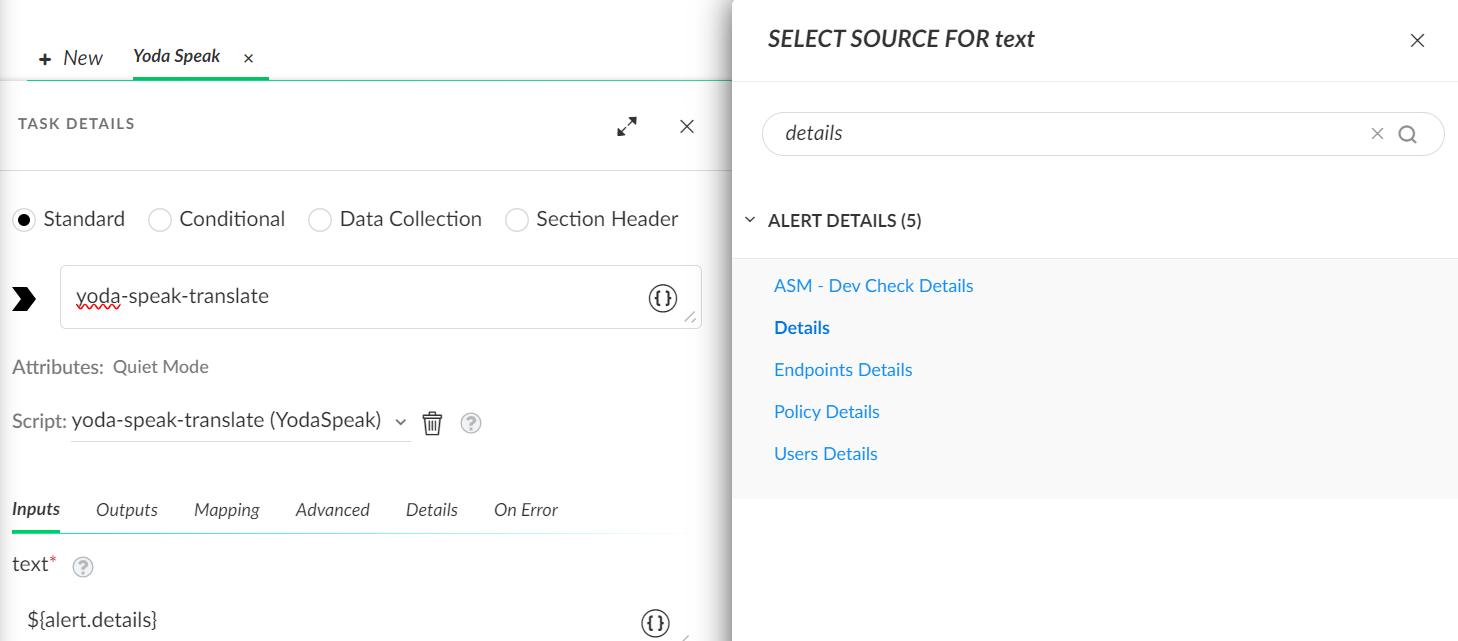Switch to the Yoda Speak tab
The width and height of the screenshot is (1458, 641).
pos(177,56)
